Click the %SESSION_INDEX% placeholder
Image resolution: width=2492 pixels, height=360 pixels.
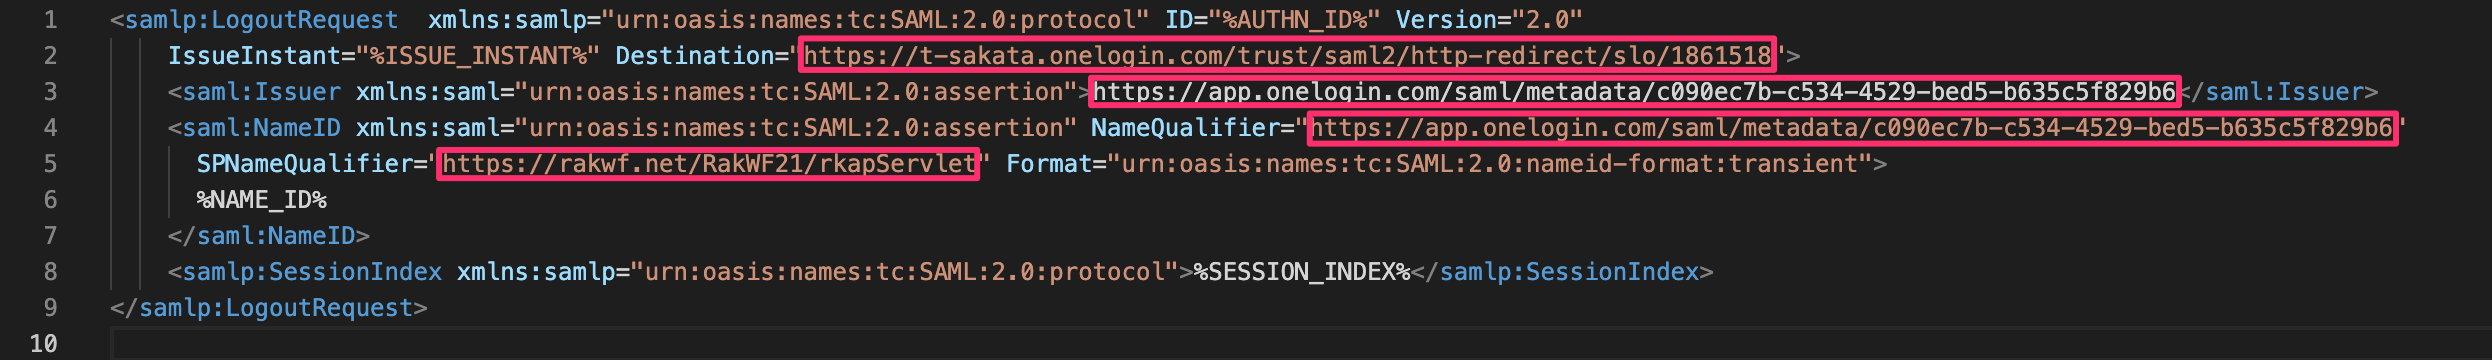click(x=1302, y=272)
